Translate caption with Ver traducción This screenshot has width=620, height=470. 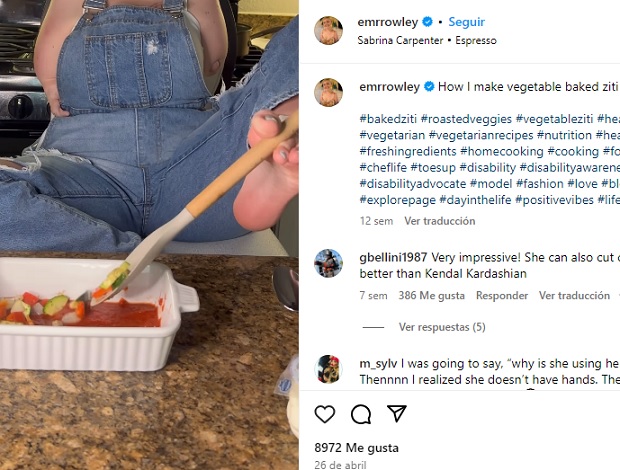(x=440, y=221)
